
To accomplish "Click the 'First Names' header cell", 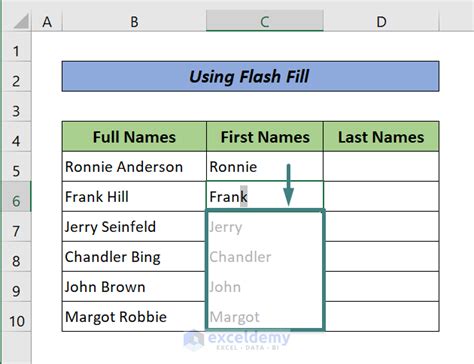I will (x=265, y=137).
